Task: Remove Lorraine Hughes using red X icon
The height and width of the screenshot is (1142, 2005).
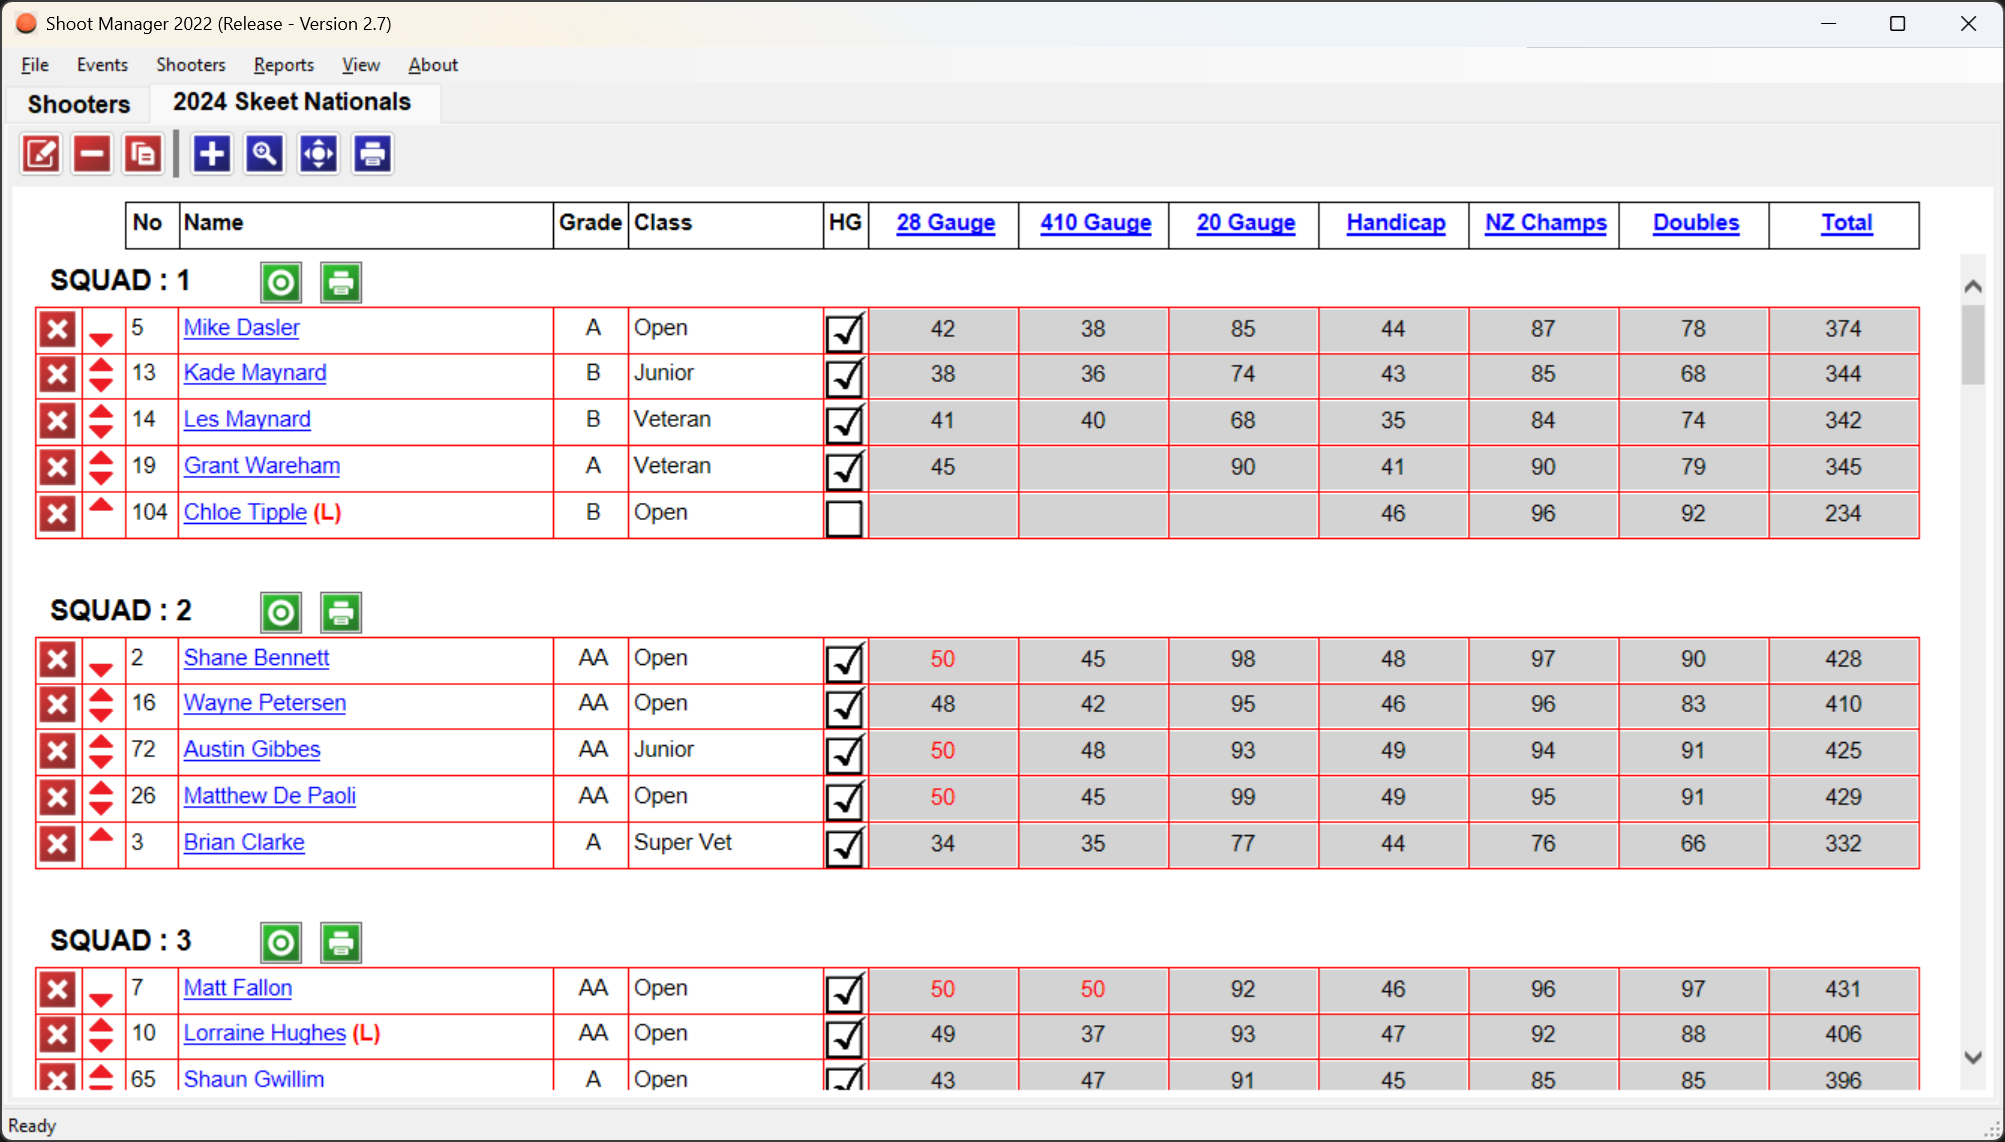Action: (58, 1035)
